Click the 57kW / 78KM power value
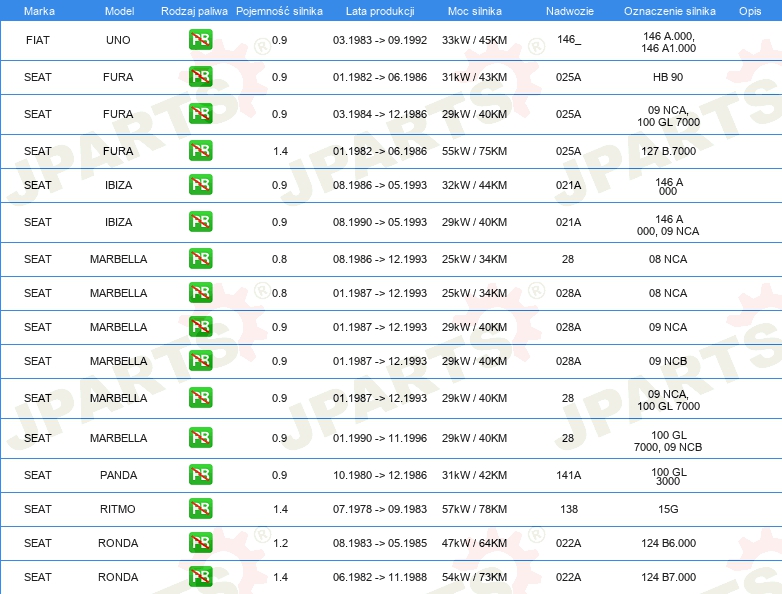This screenshot has width=782, height=594. (x=474, y=509)
